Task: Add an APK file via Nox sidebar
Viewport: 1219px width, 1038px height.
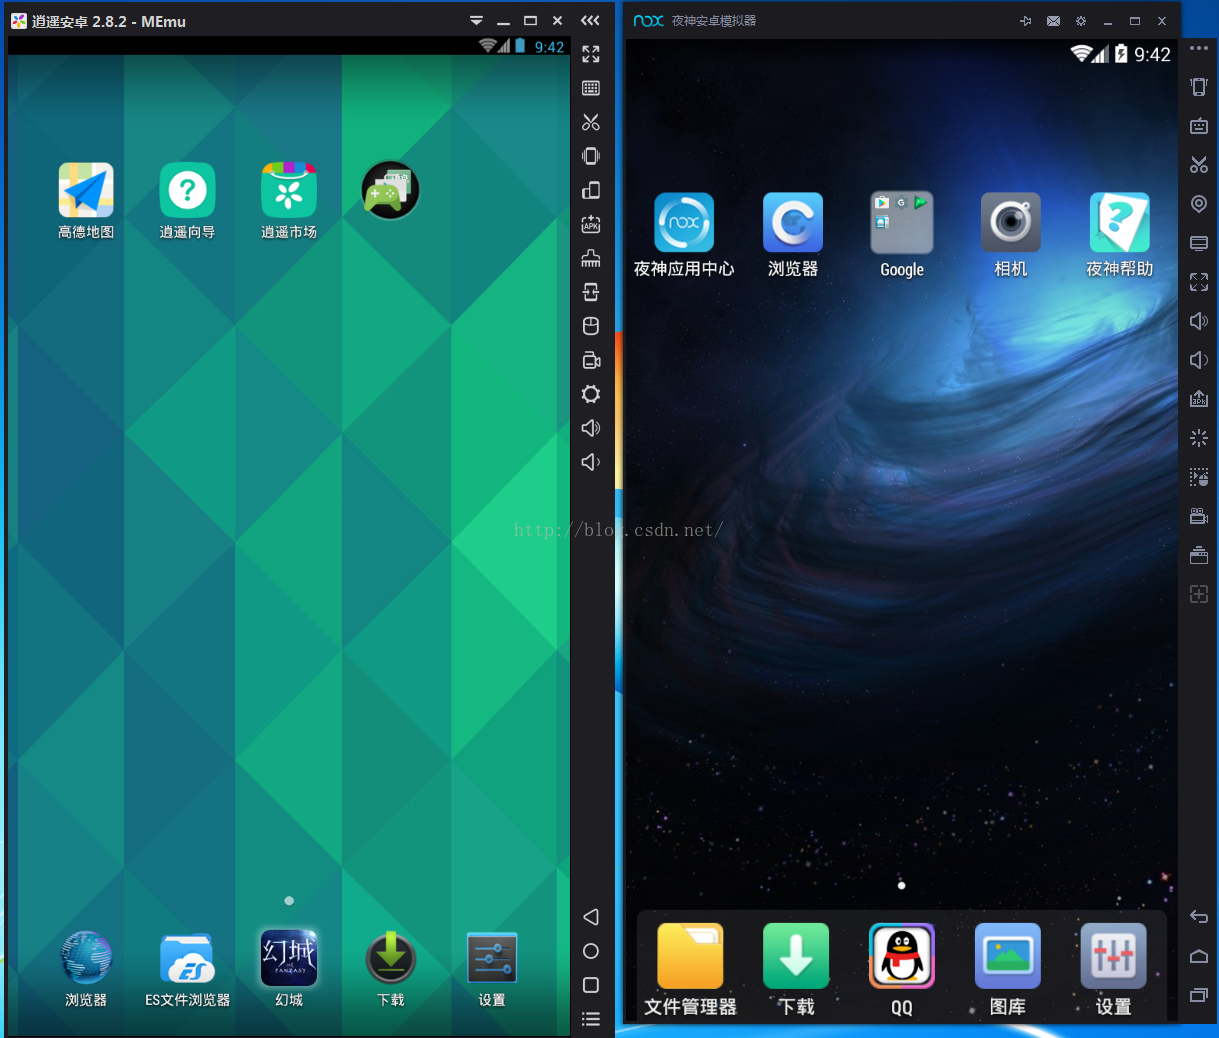Action: (x=1199, y=399)
